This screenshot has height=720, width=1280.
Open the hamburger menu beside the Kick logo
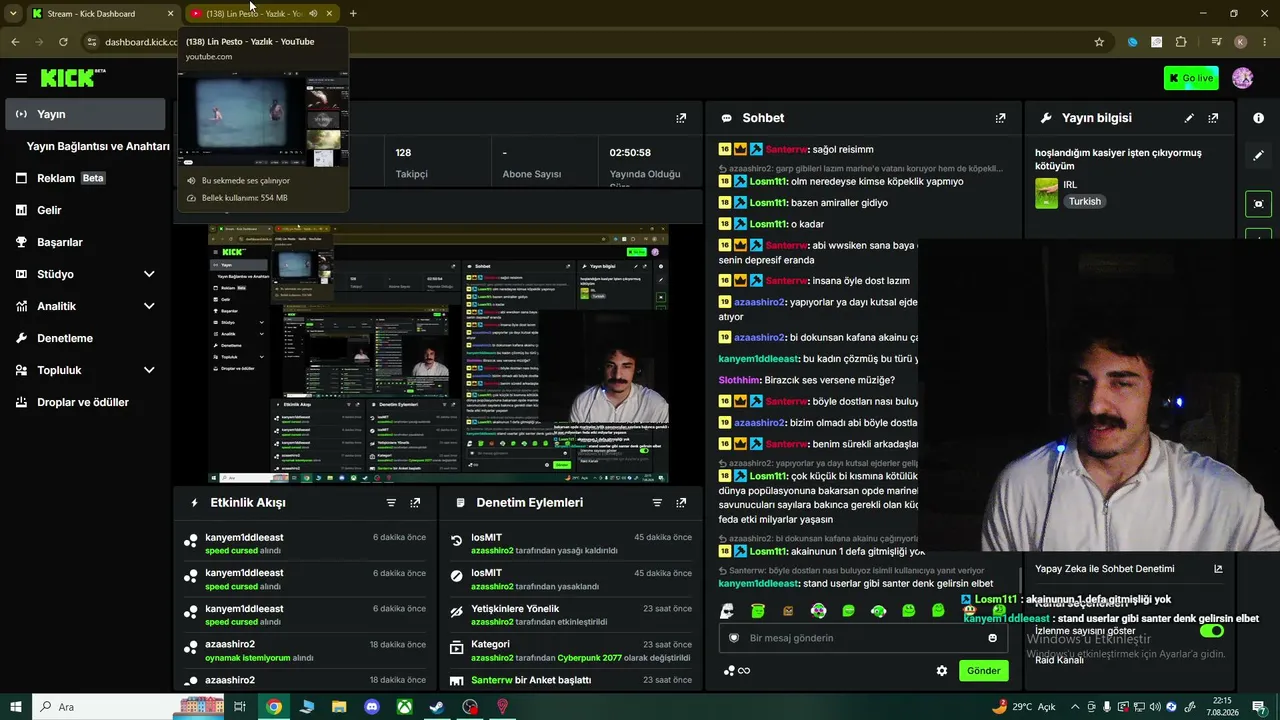[x=21, y=78]
